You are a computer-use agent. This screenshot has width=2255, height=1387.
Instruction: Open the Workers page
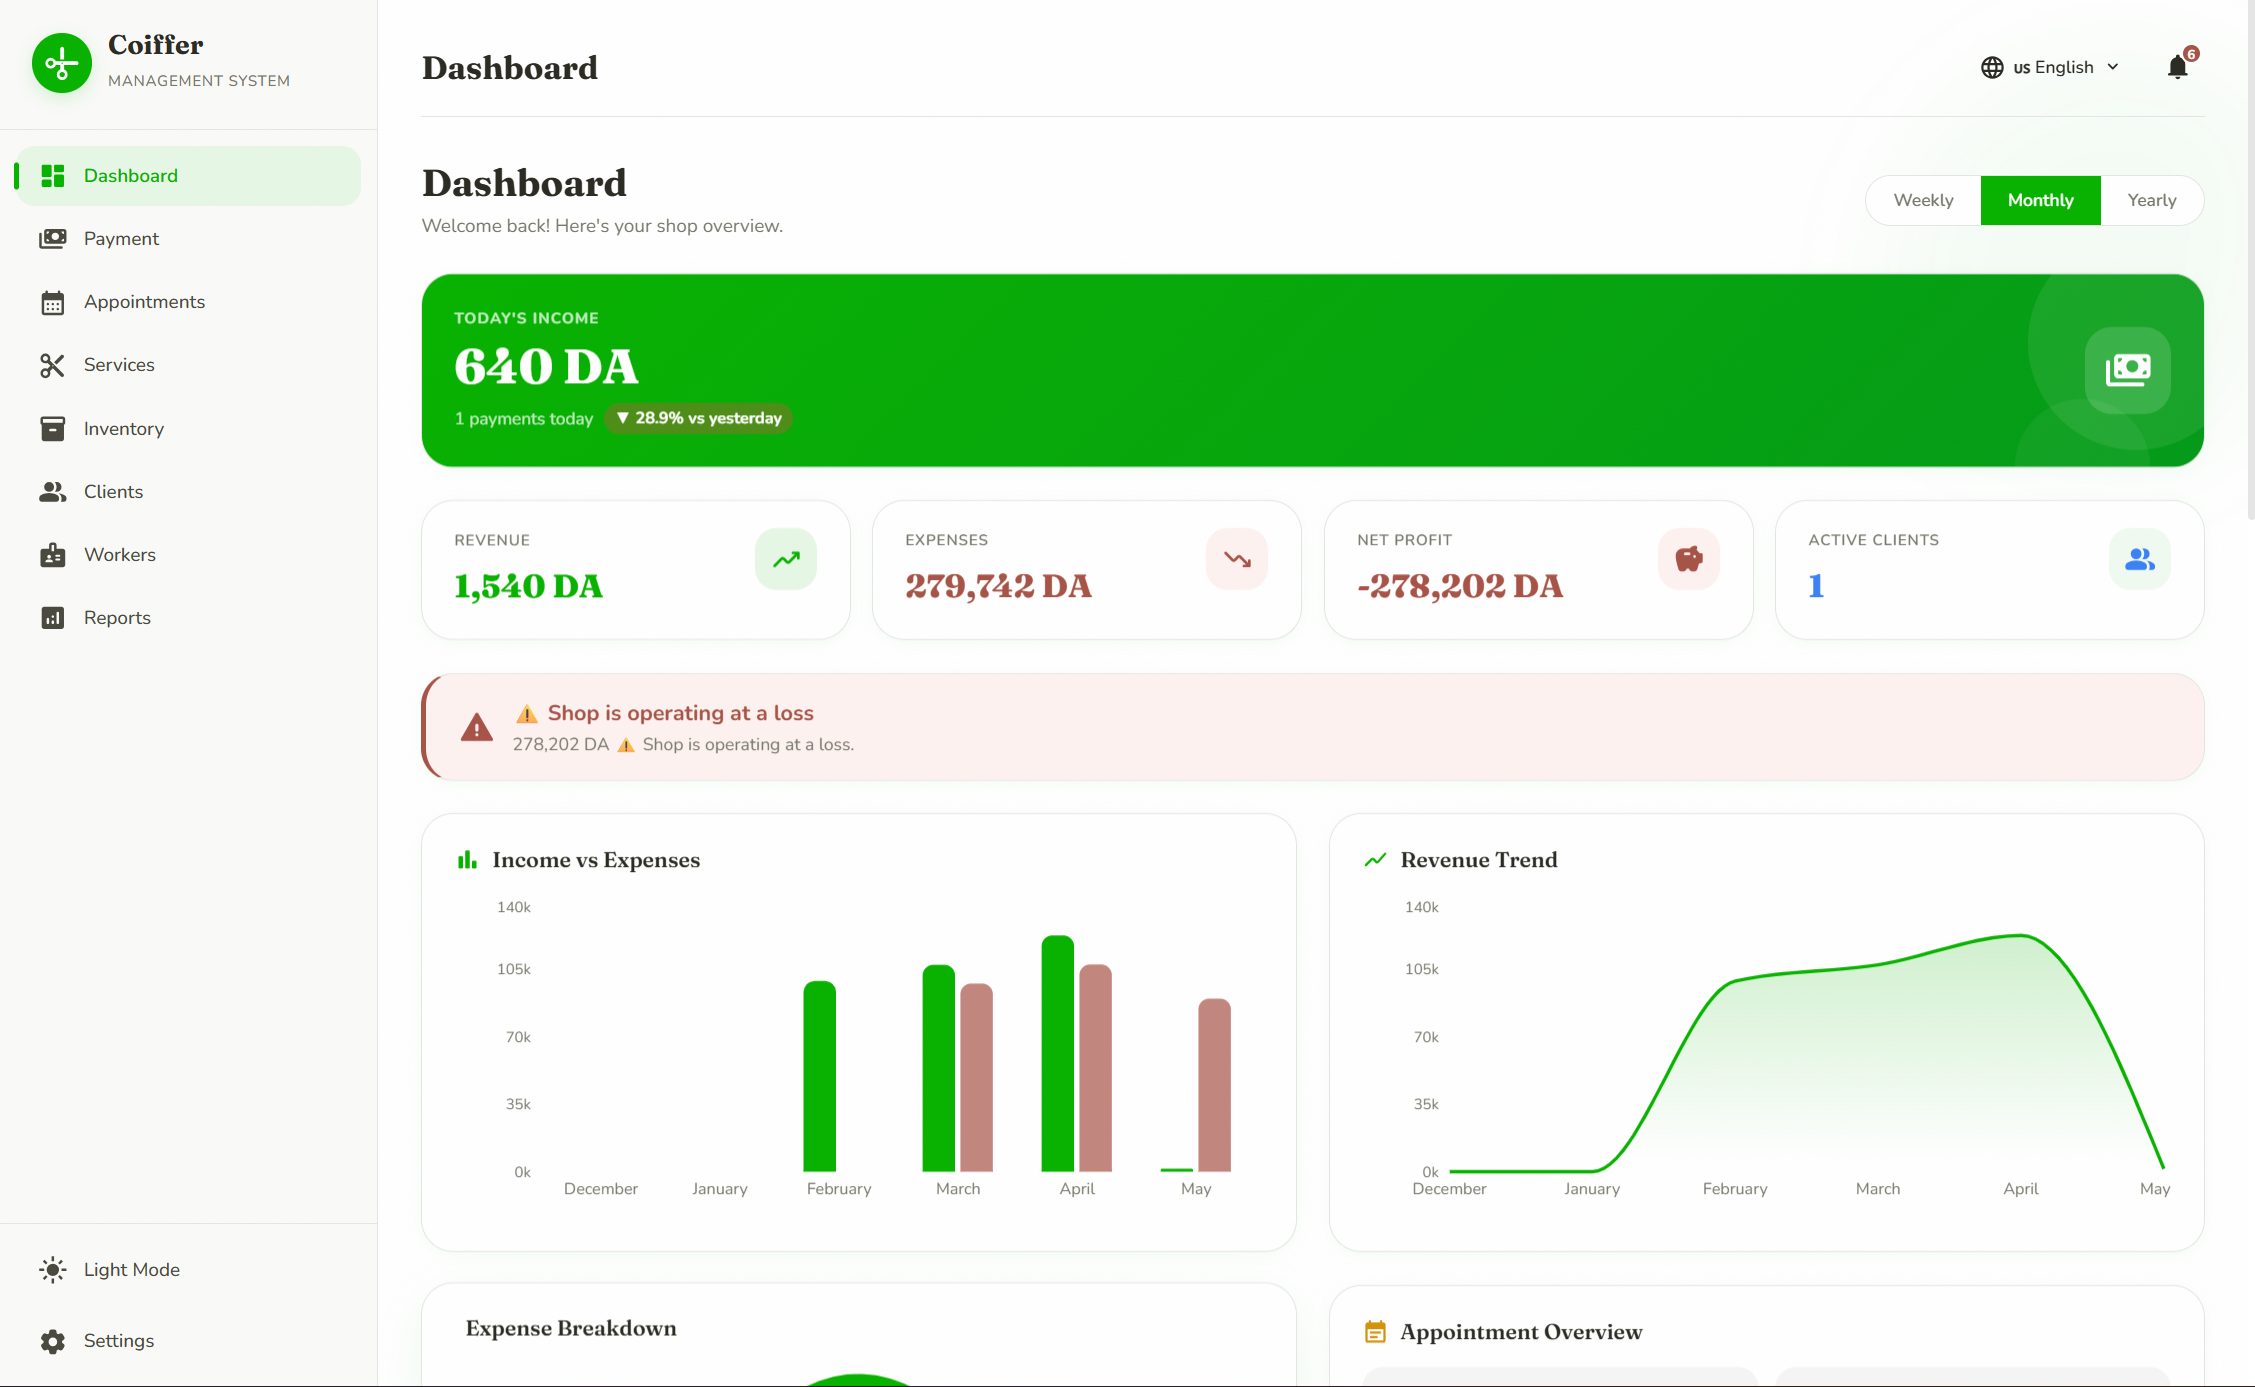[x=188, y=555]
